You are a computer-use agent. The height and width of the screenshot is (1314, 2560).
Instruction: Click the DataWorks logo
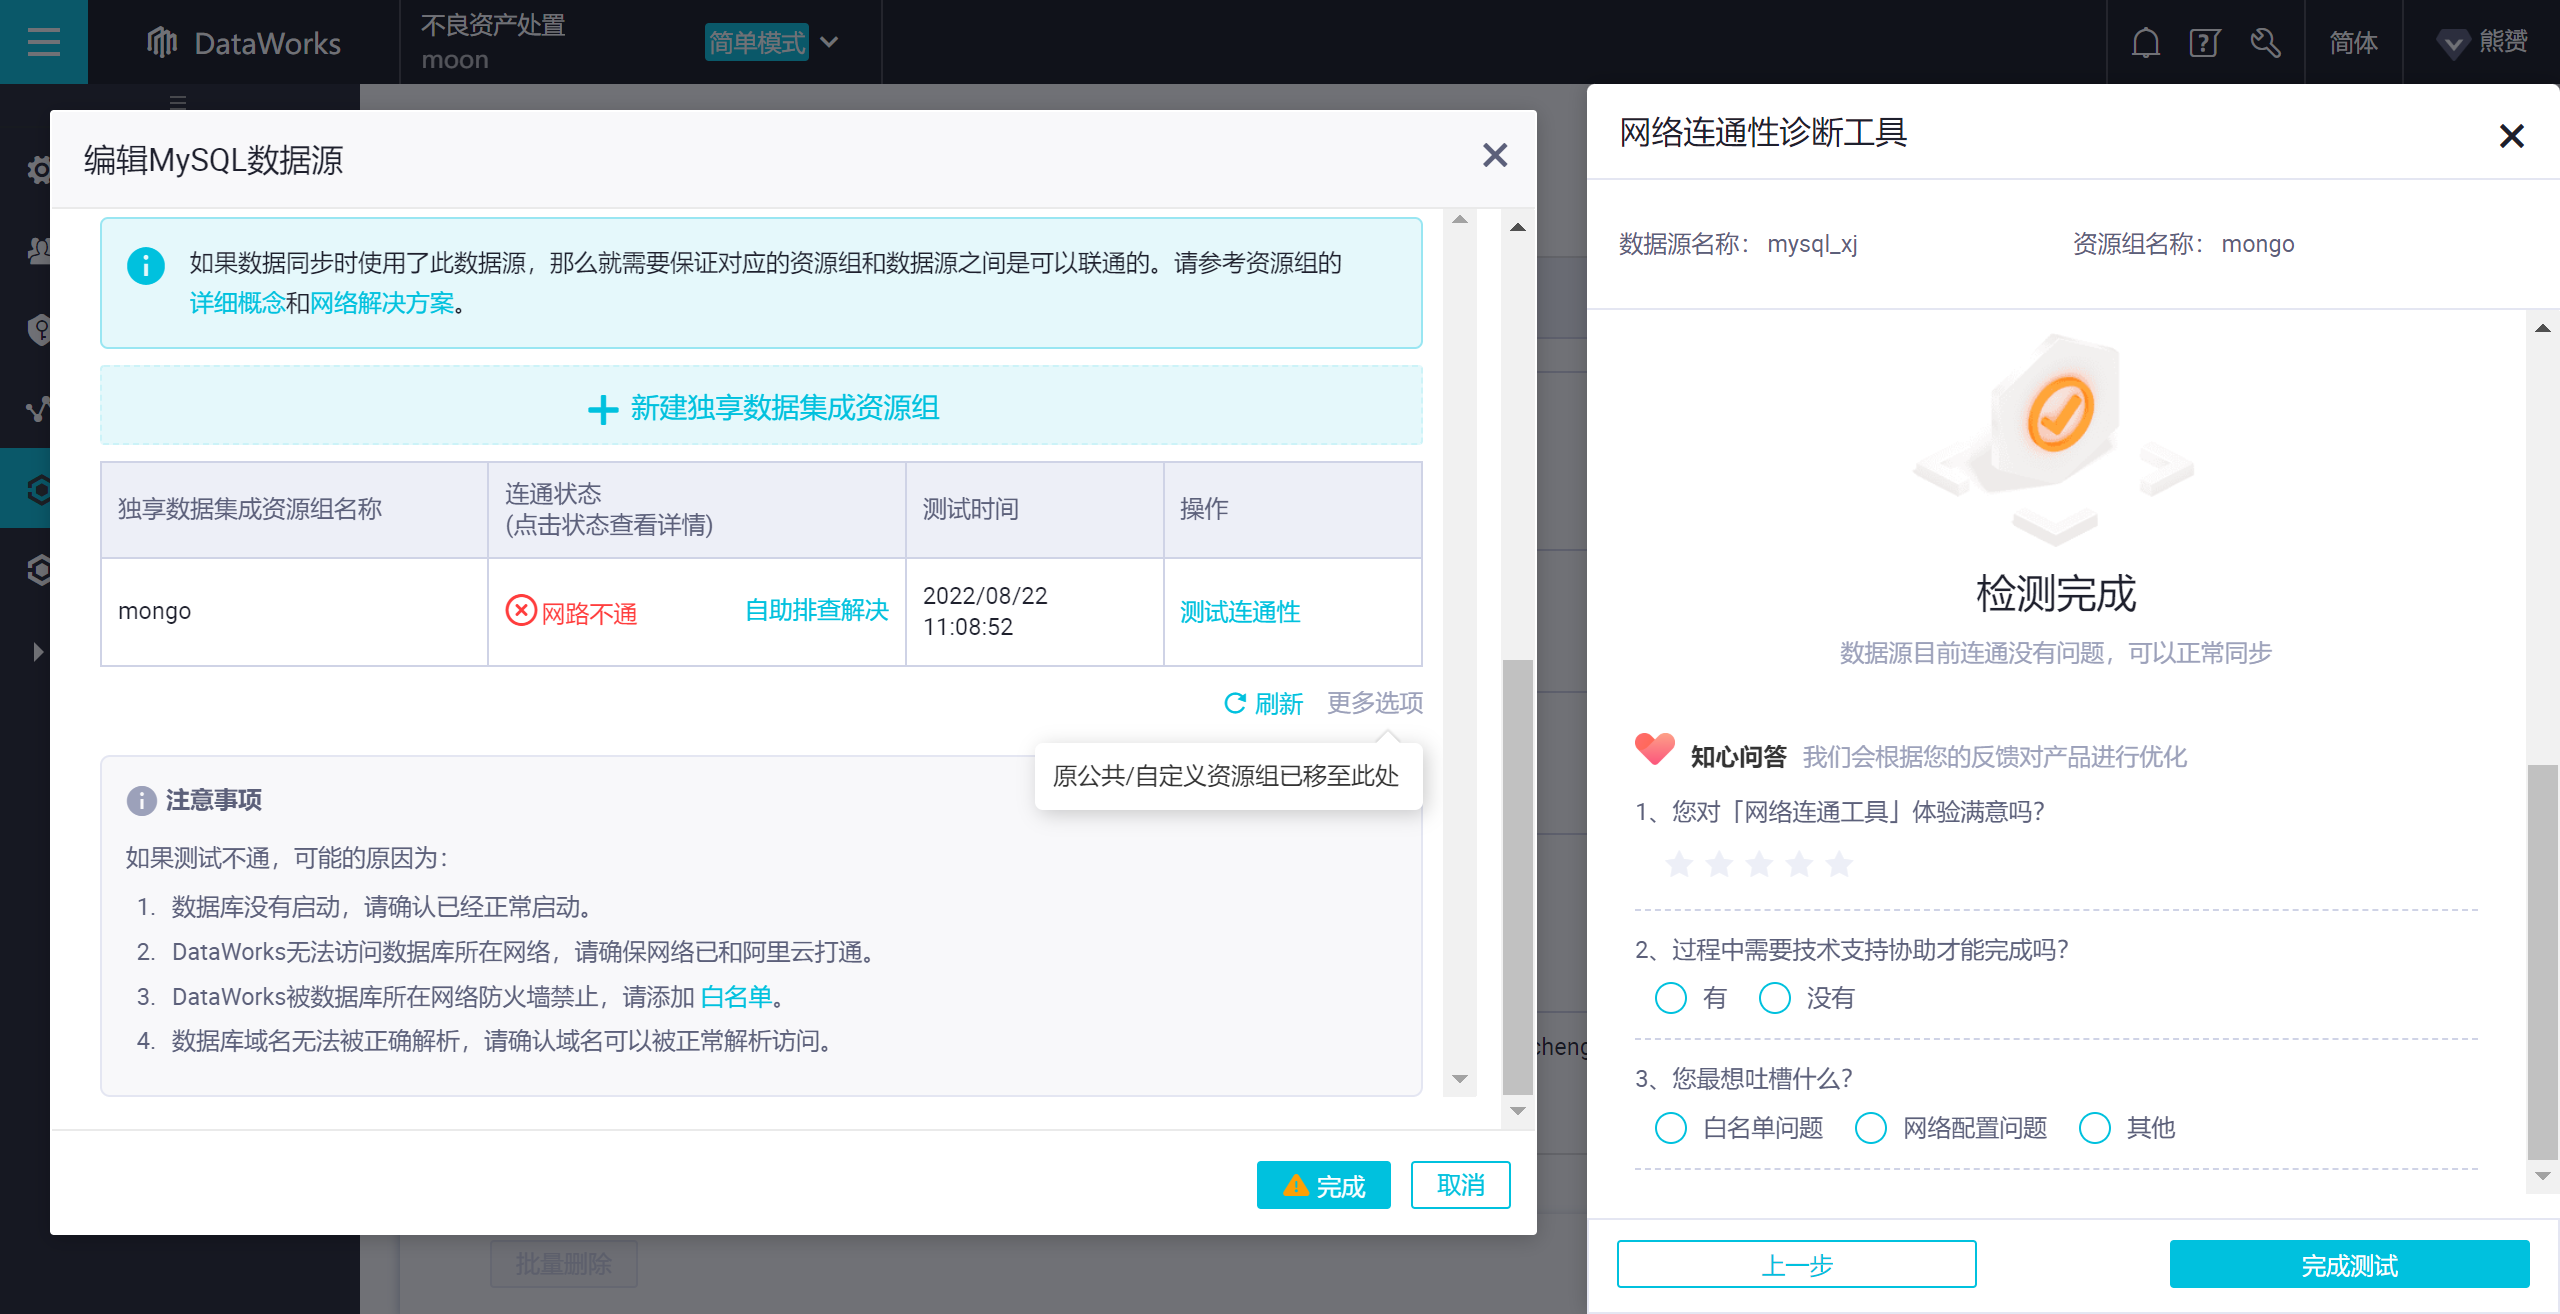coord(244,43)
